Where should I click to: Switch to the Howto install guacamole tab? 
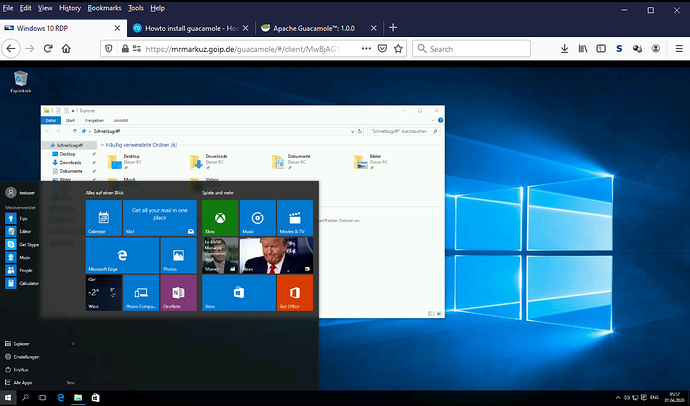point(191,28)
